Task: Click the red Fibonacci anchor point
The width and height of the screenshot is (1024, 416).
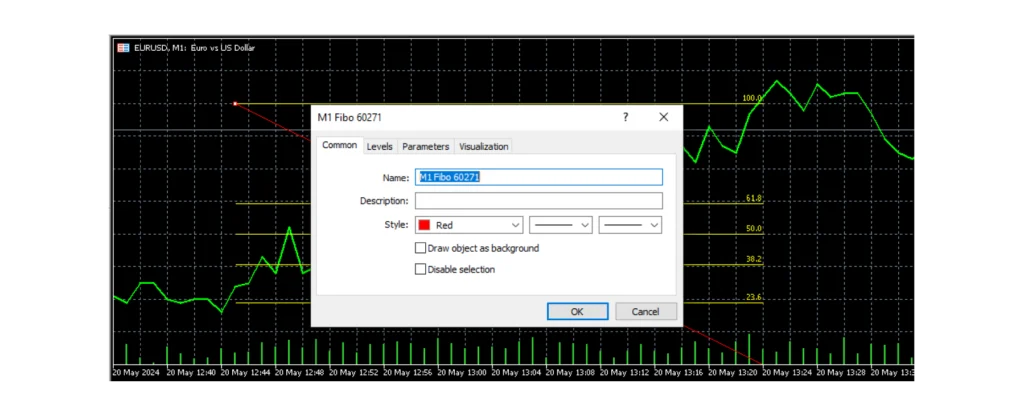Action: point(234,103)
